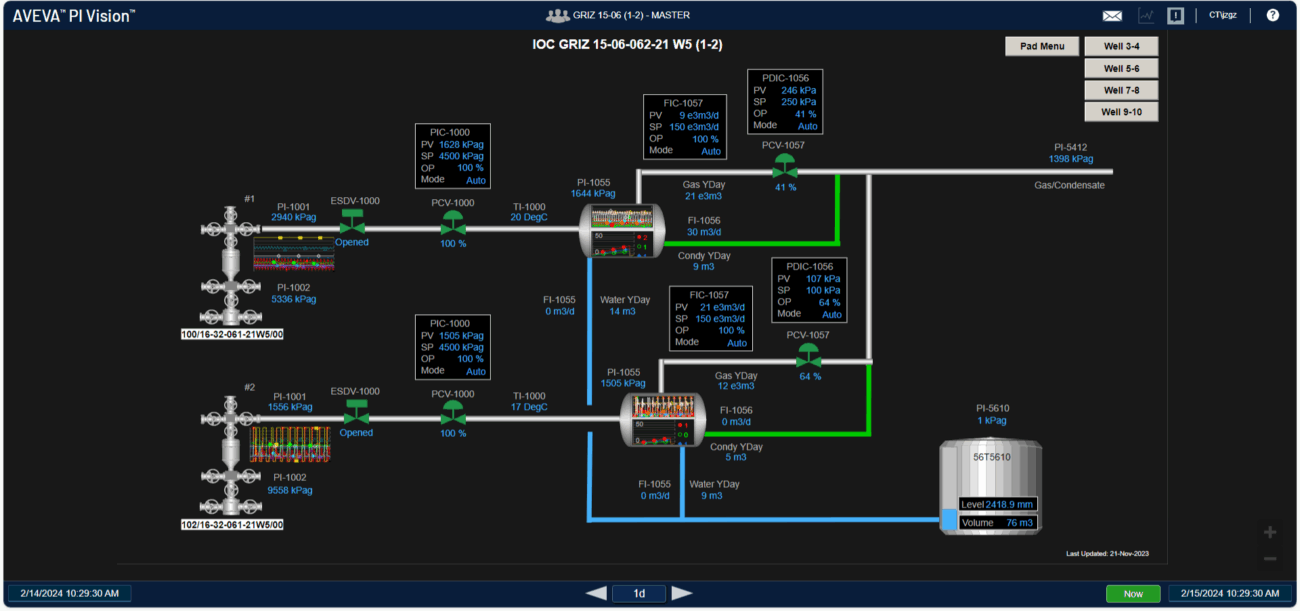
Task: Click the ad hoc trend chart icon
Action: 1146,16
